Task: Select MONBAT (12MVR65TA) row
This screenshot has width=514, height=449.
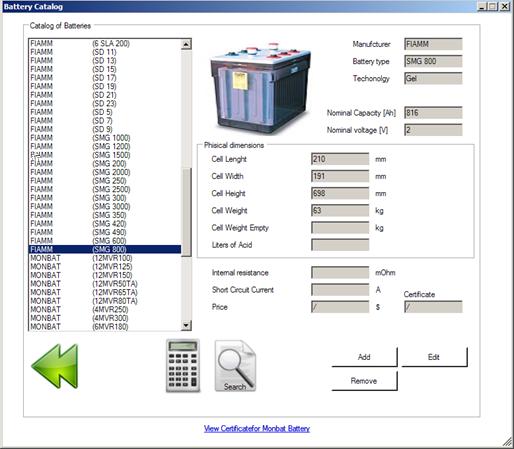Action: (x=105, y=292)
